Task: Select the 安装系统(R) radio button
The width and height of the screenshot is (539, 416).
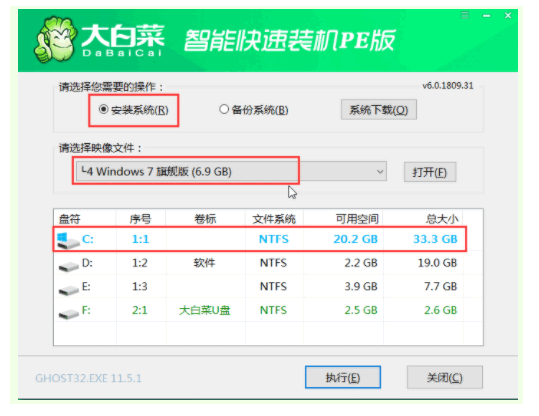Action: (134, 110)
